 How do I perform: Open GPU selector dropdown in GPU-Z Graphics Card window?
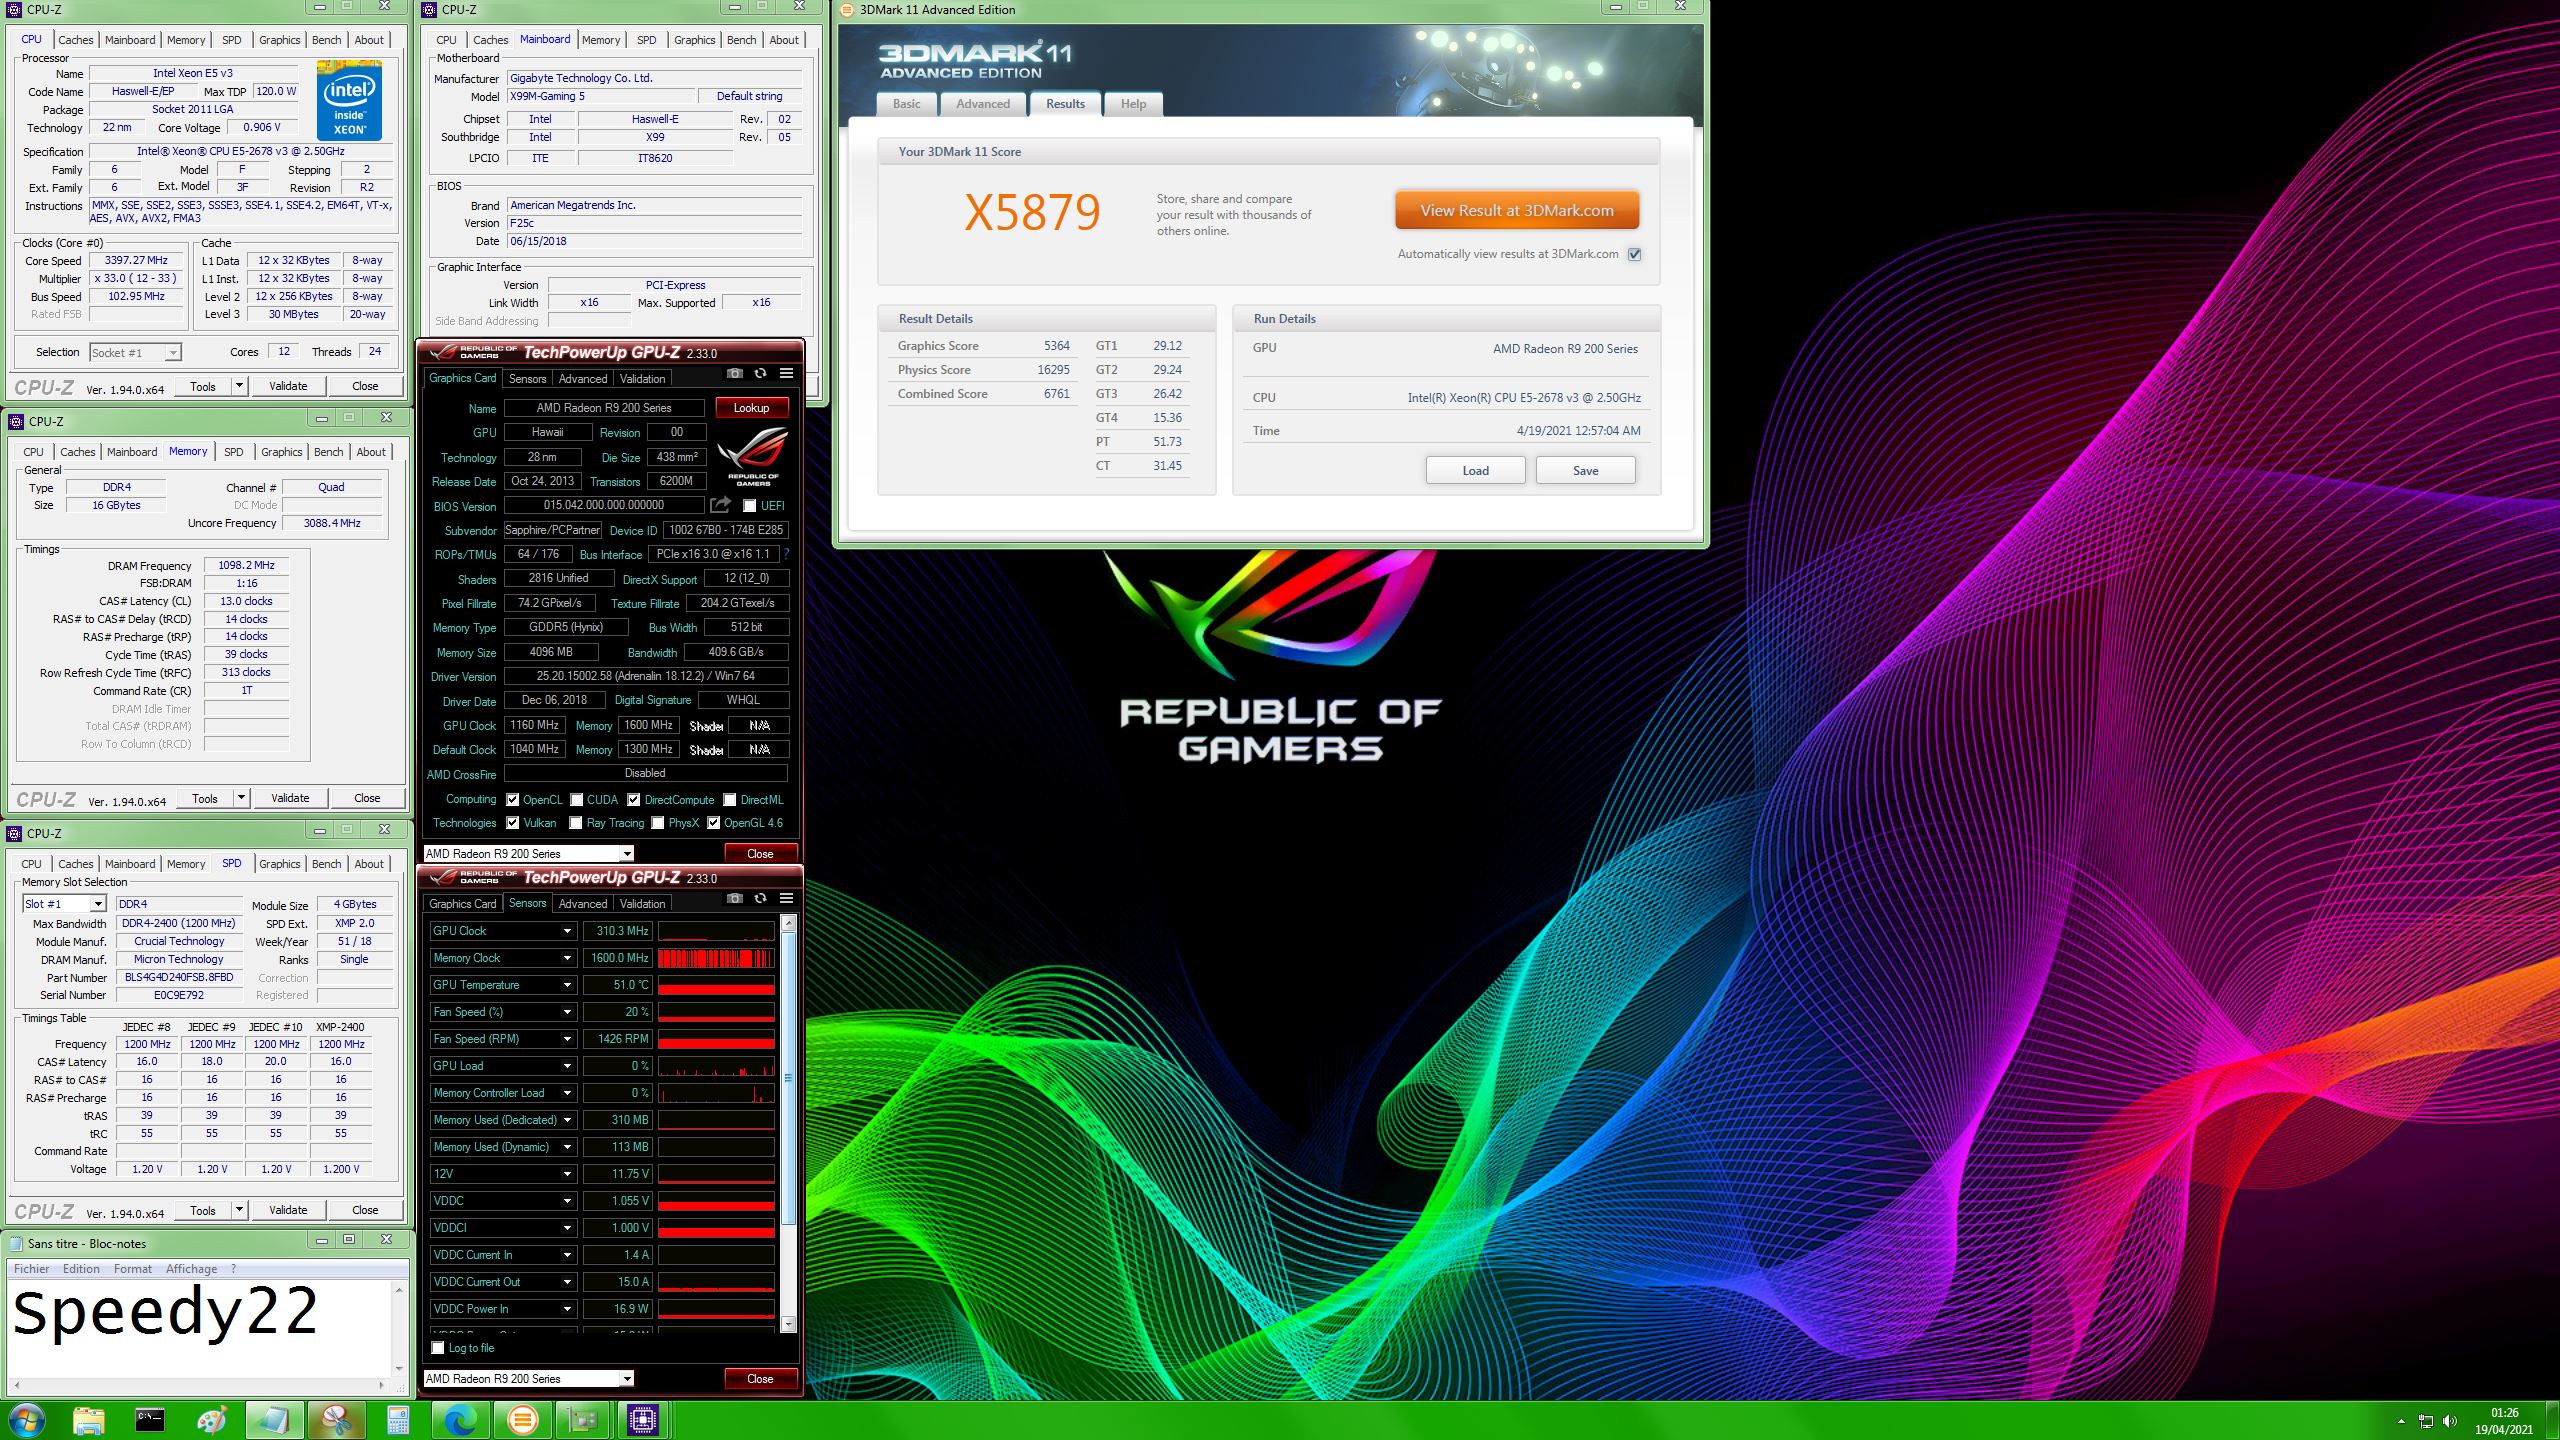coord(528,854)
